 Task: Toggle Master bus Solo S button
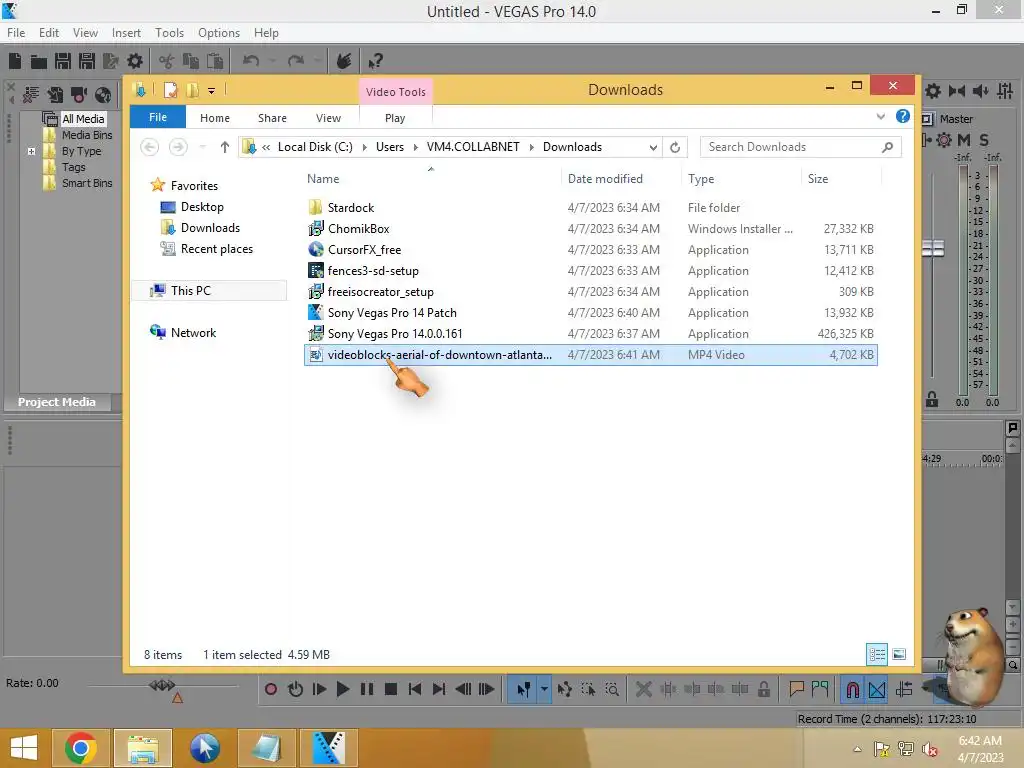click(984, 140)
